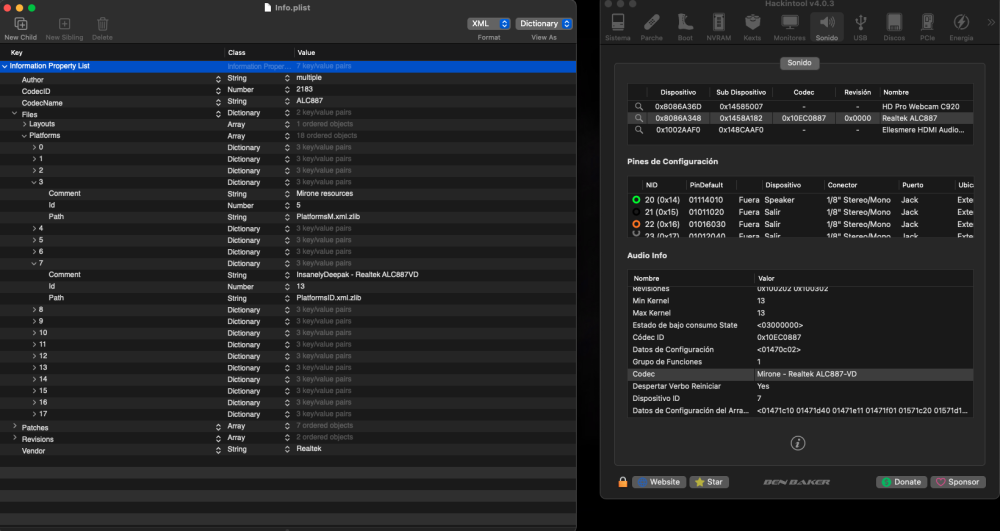Open the Dictionary View As dropdown

click(x=544, y=24)
